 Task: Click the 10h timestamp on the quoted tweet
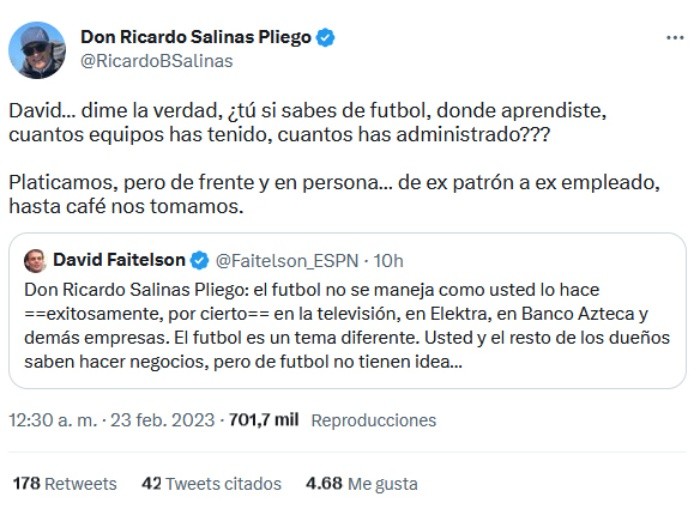(388, 261)
